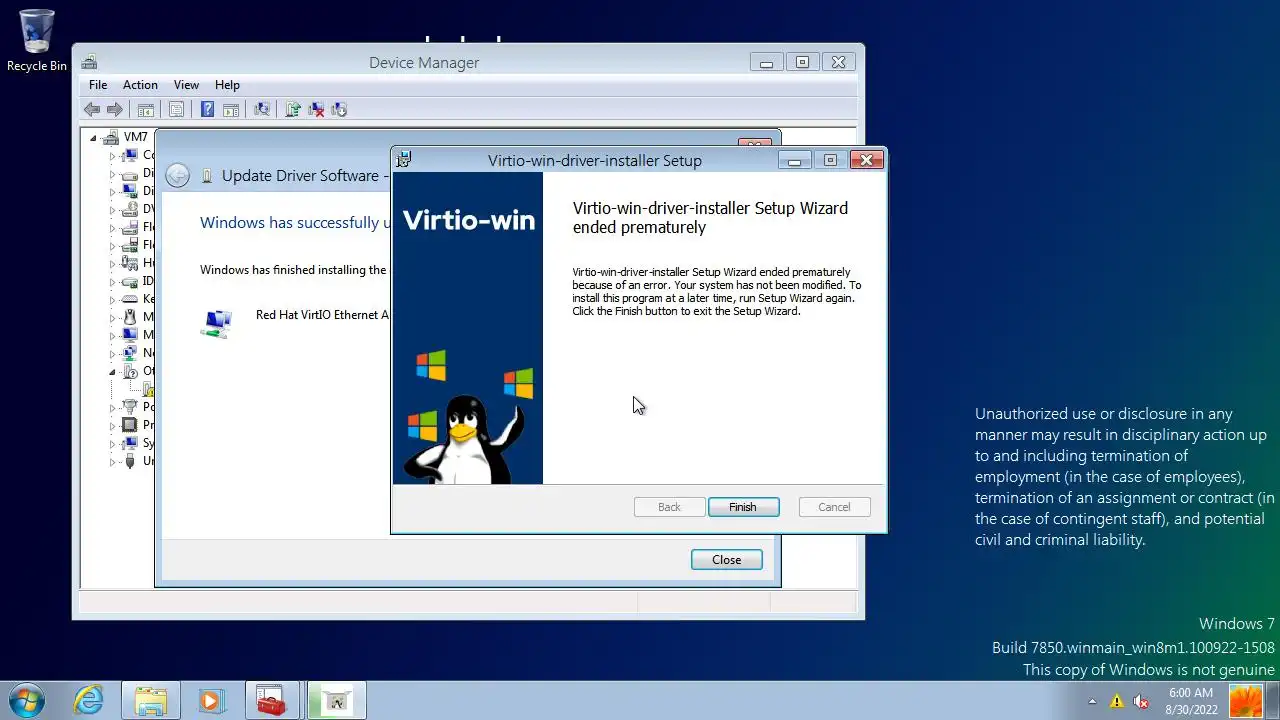
Task: Switch to the red toolbox taskbar window
Action: click(x=271, y=700)
